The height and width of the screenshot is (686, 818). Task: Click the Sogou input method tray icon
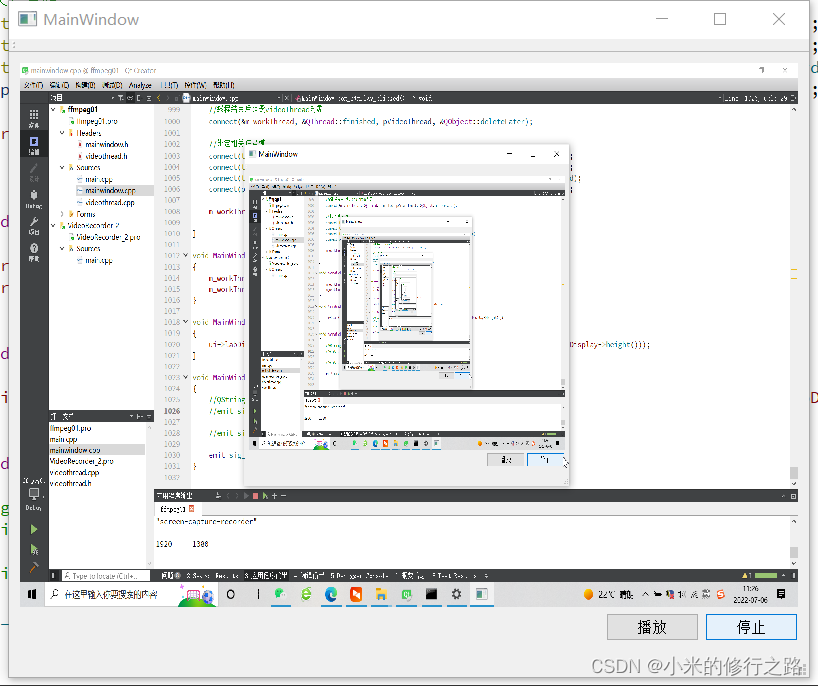(x=720, y=594)
